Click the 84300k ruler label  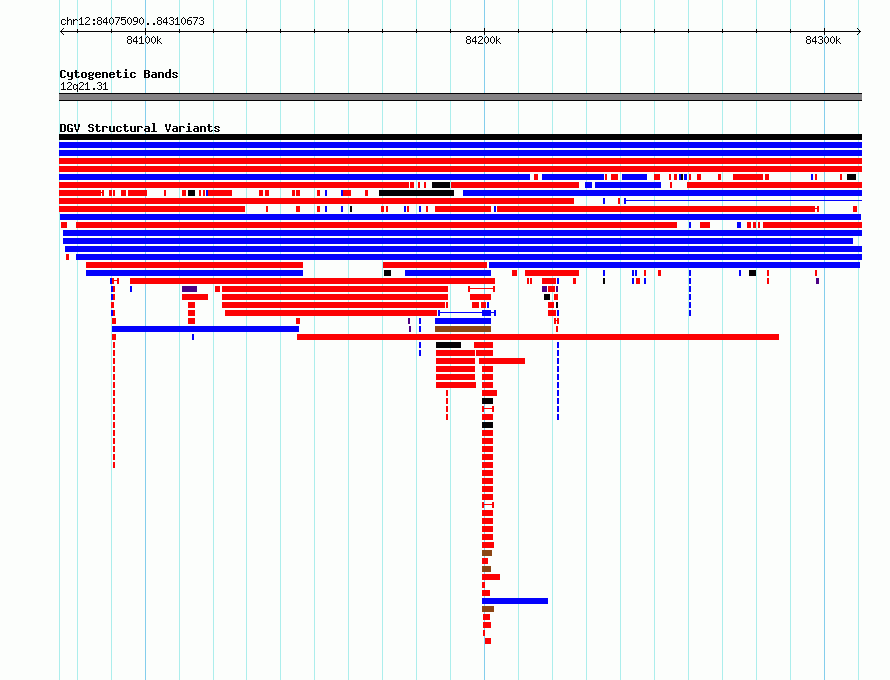tap(823, 40)
